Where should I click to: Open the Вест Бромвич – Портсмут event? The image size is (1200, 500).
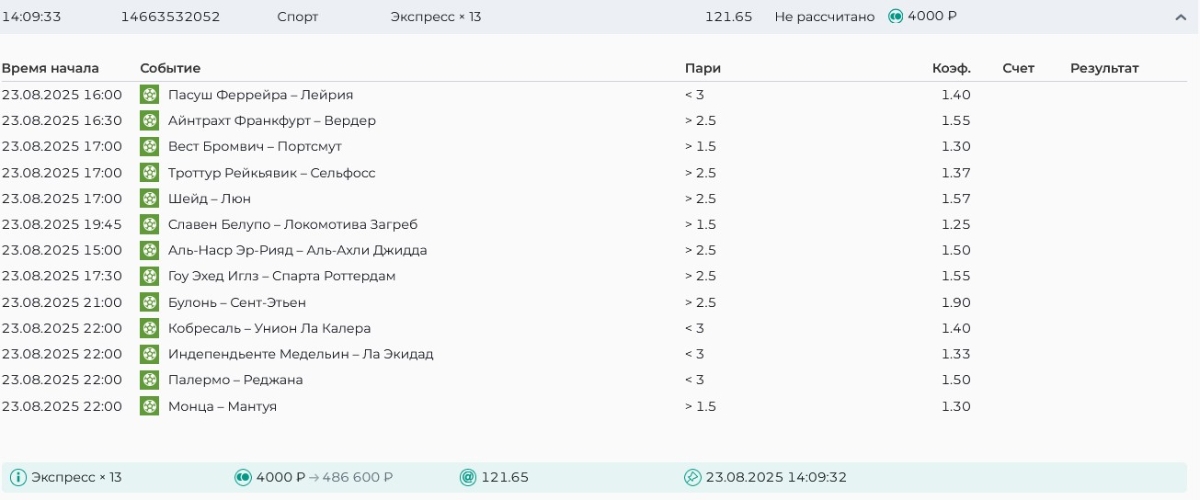(254, 147)
